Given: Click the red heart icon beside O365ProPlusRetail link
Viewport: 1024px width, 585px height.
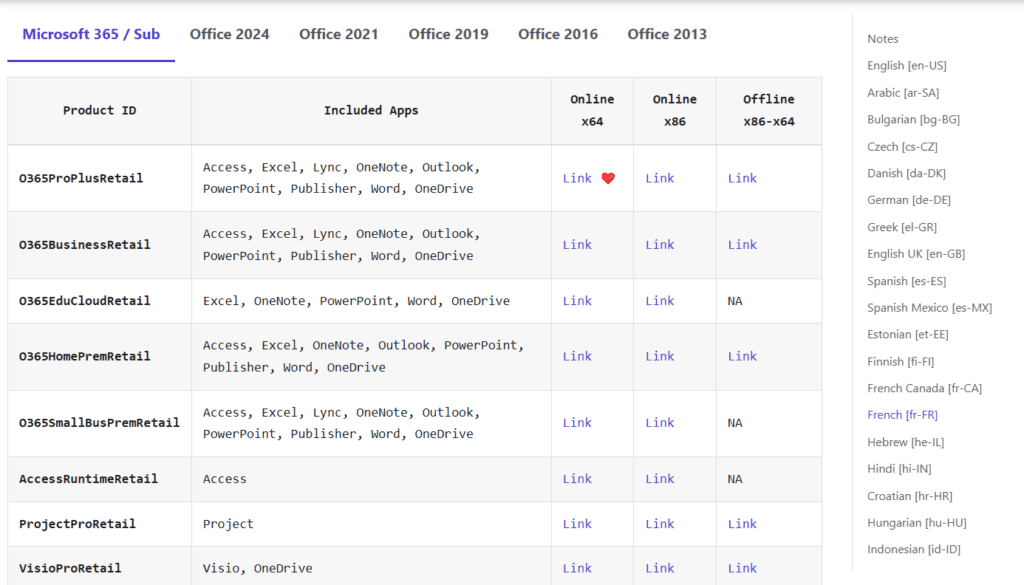Looking at the screenshot, I should pyautogui.click(x=608, y=178).
